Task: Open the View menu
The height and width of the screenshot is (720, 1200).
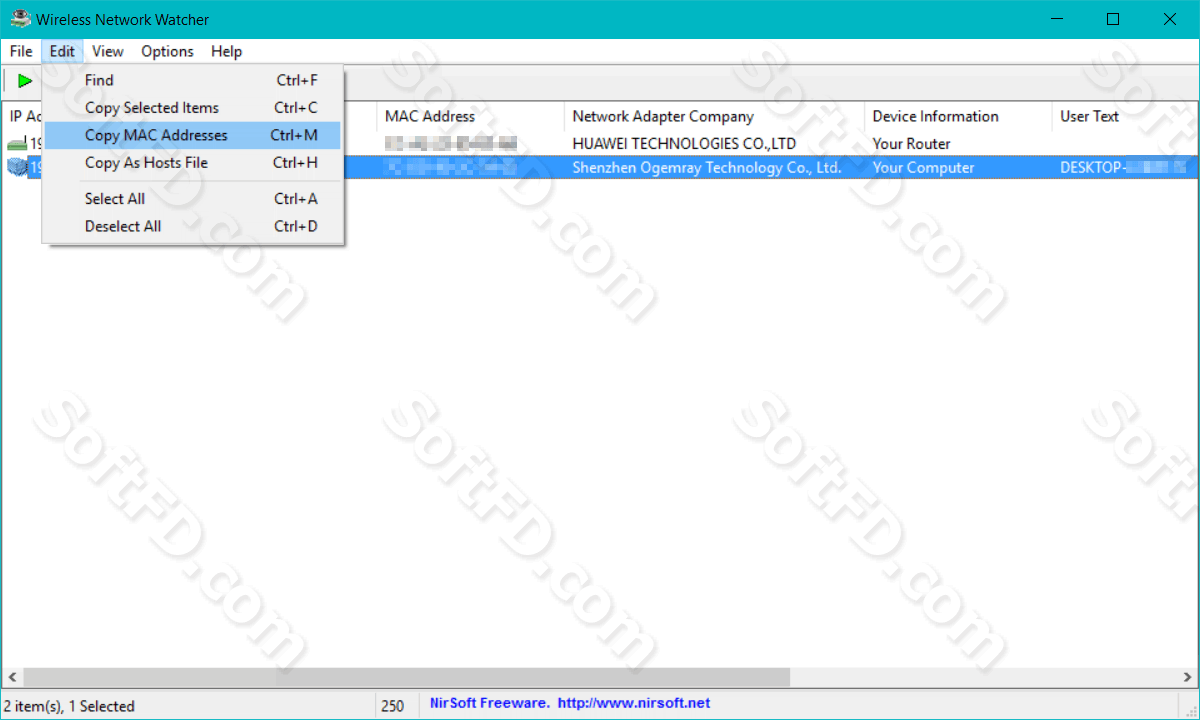Action: tap(107, 51)
